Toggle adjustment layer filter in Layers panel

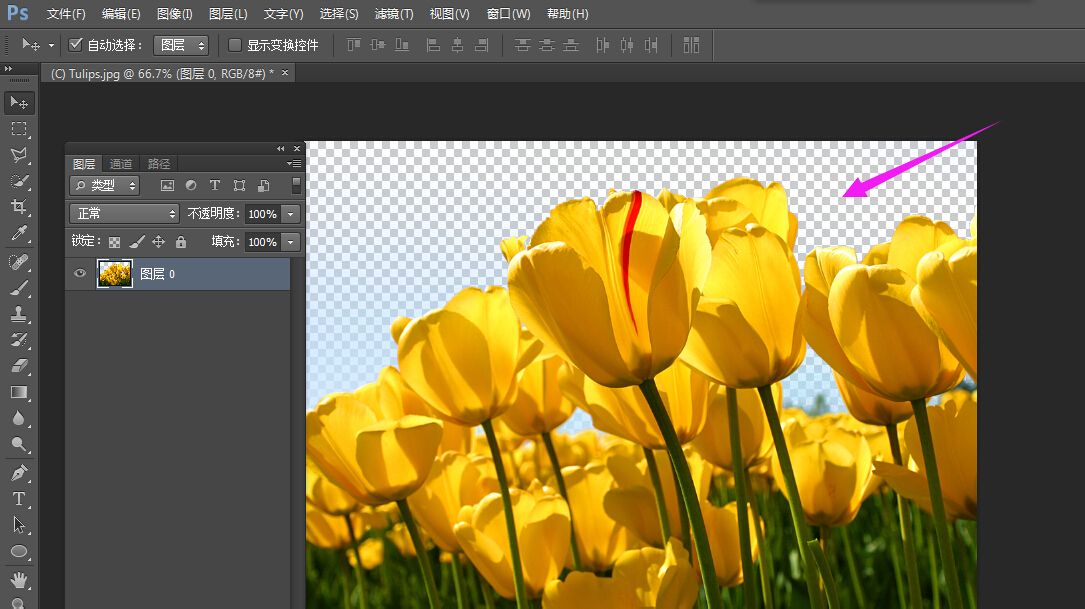[x=191, y=185]
